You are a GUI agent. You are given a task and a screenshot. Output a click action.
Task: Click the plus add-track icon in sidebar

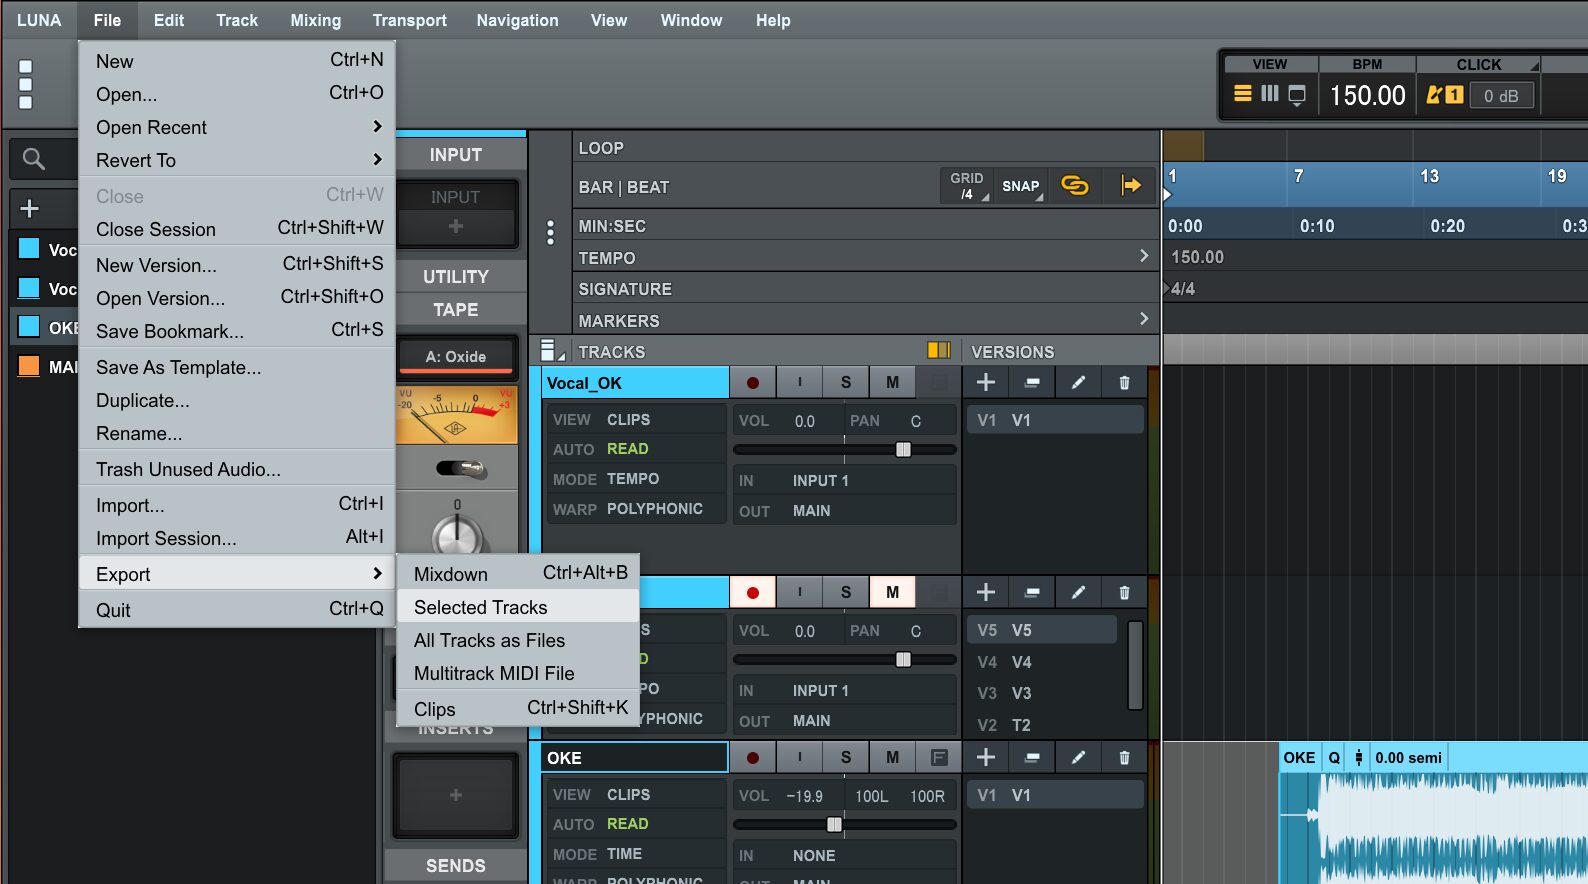(30, 208)
